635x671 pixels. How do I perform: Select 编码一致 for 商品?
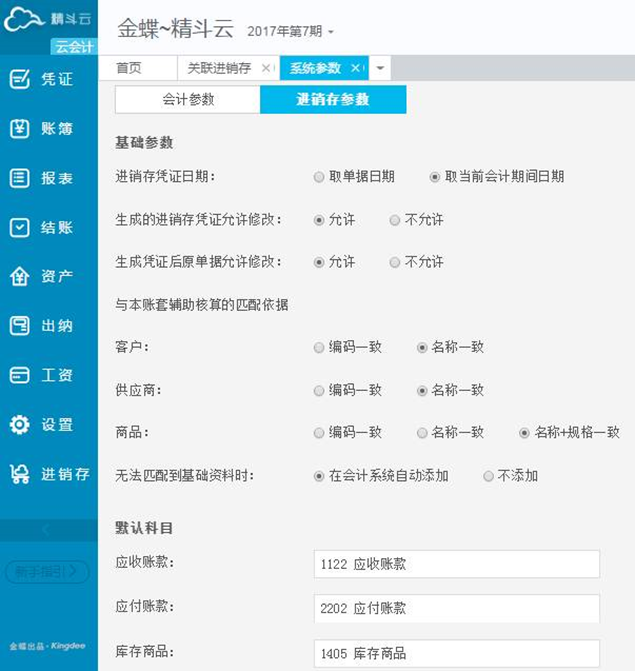coord(319,433)
